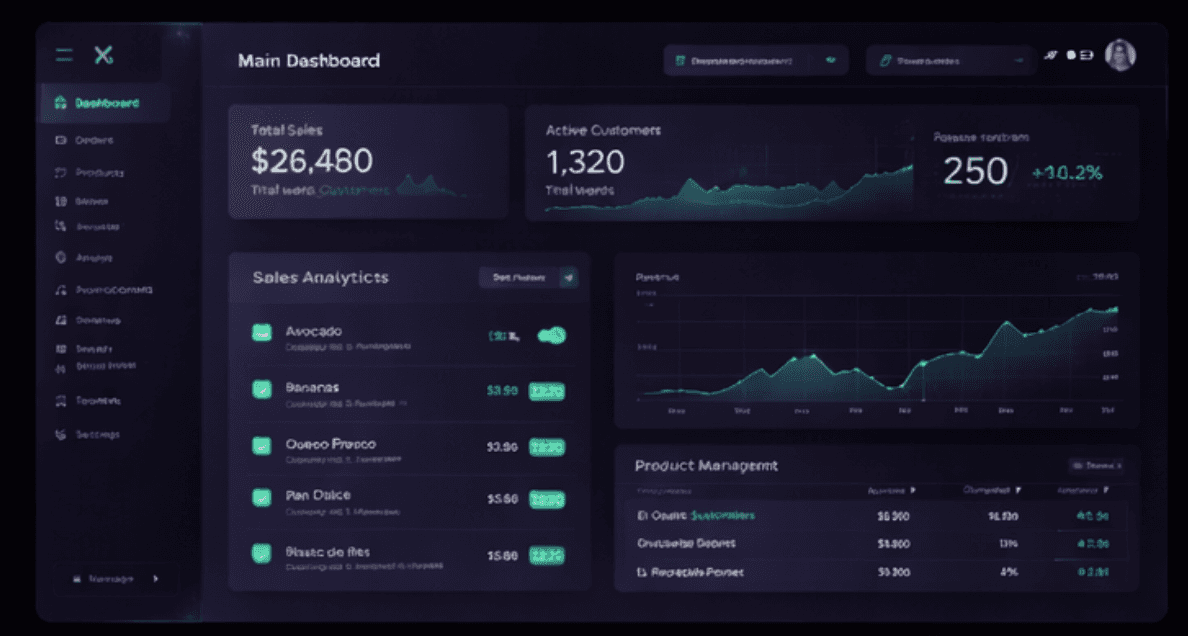1188x636 pixels.
Task: Select Dashboard in the sidebar menu
Action: point(100,102)
